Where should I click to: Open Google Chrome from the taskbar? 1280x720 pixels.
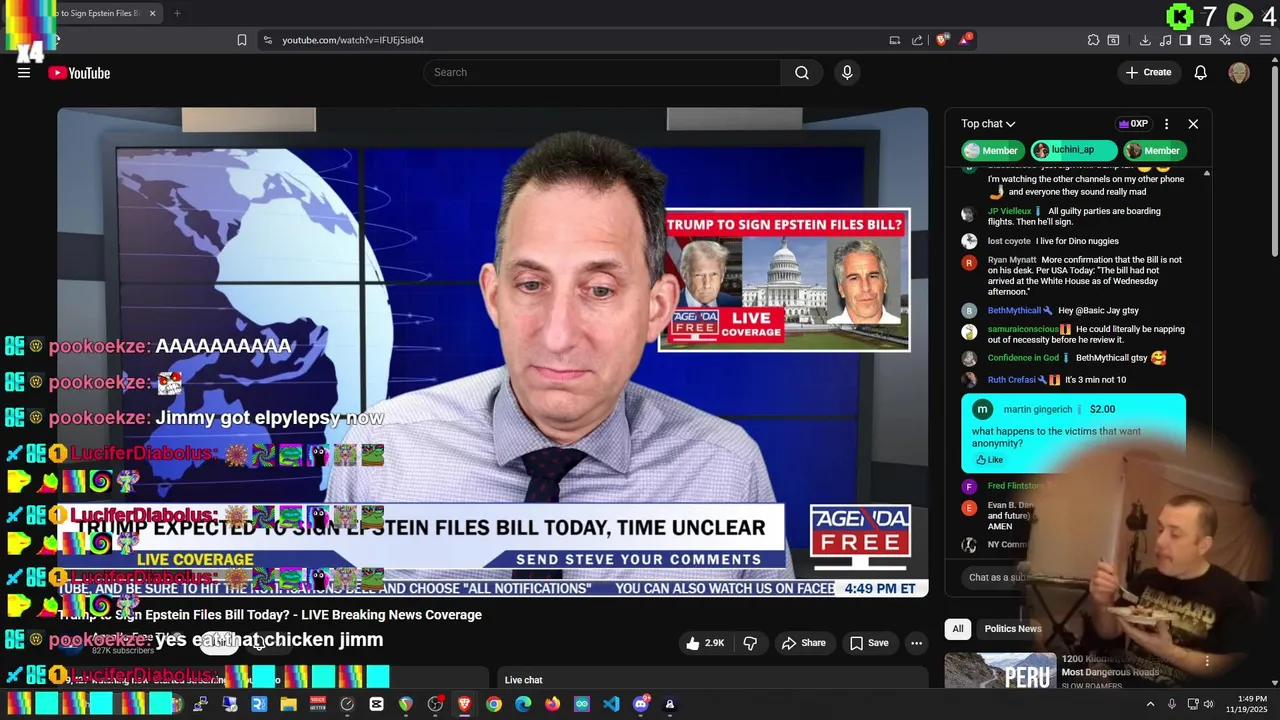coord(494,704)
